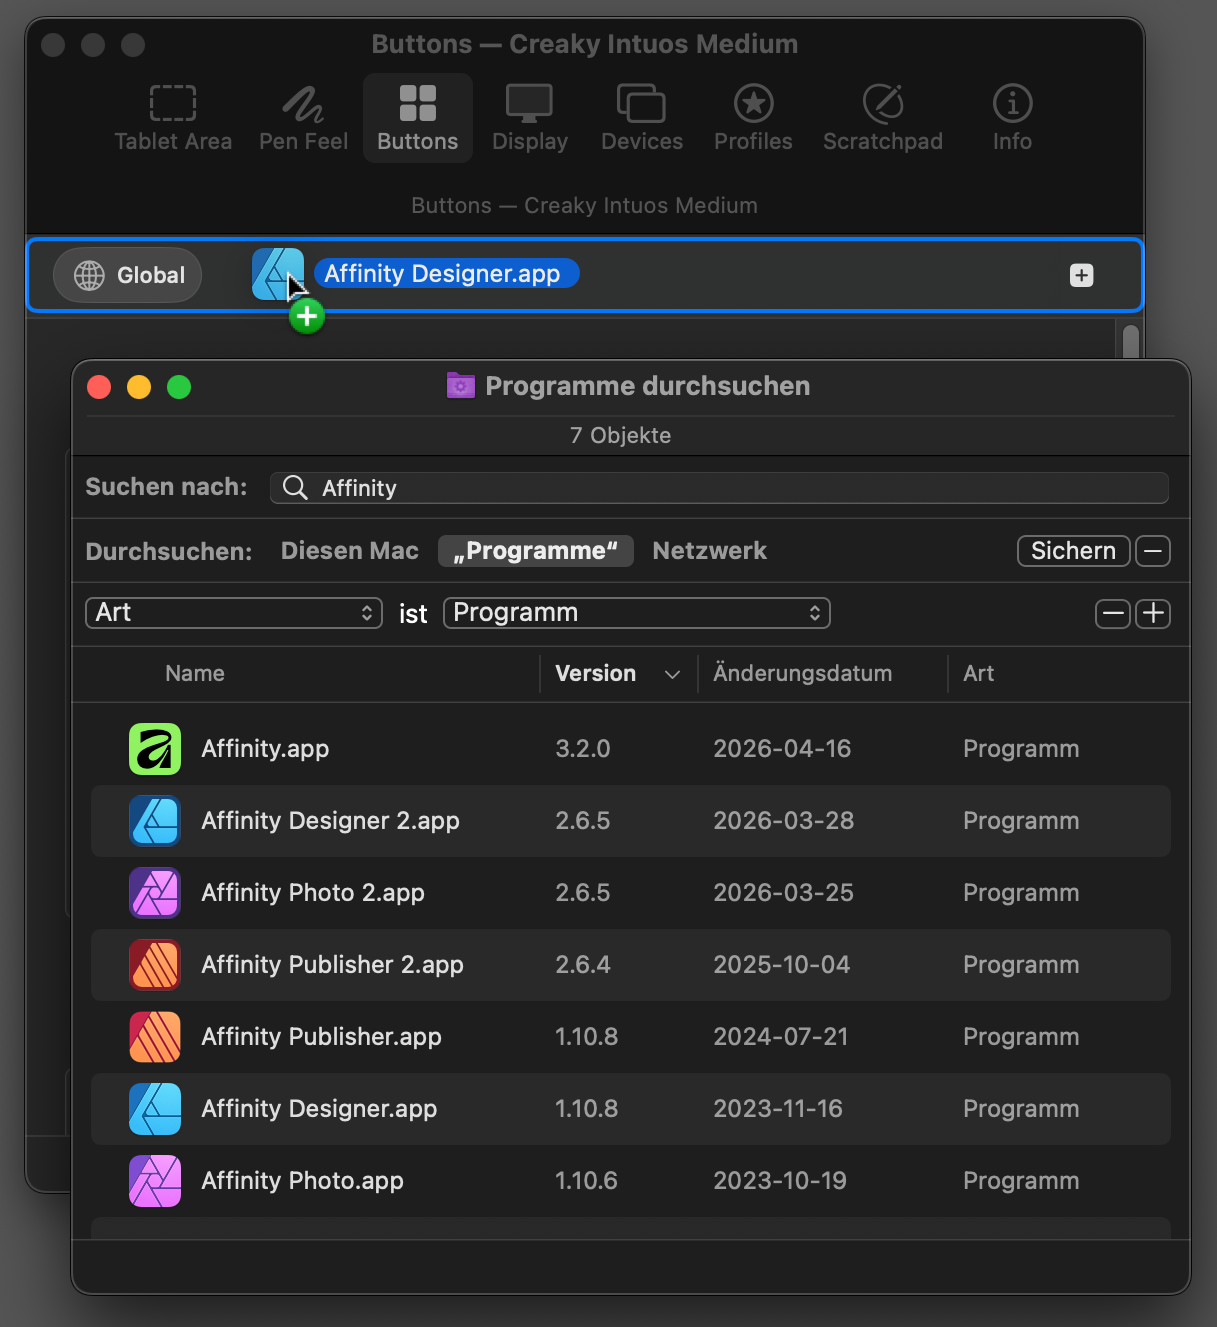Screen dimensions: 1217x1327
Task: Click the date 2026-04-16
Action: tap(782, 749)
